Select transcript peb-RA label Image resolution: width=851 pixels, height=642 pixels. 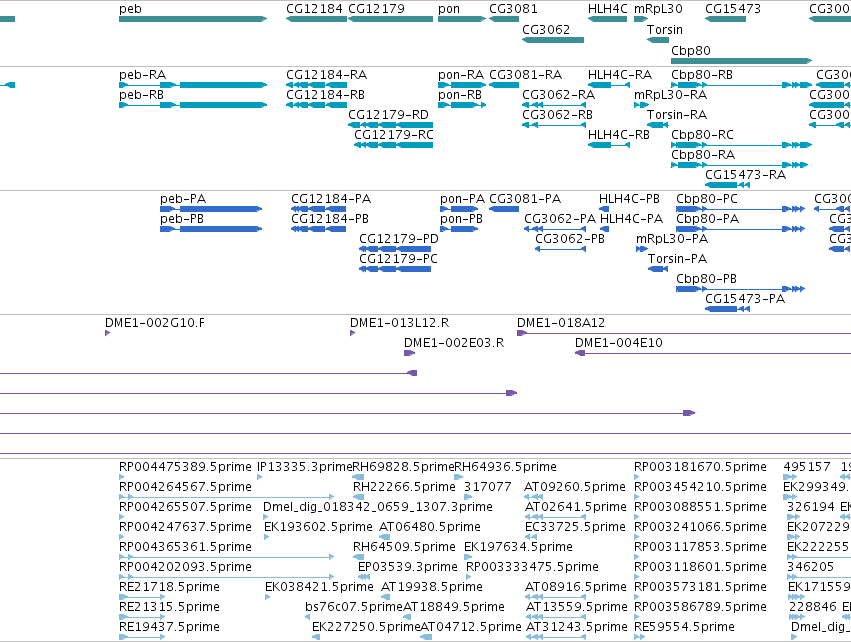tap(142, 75)
